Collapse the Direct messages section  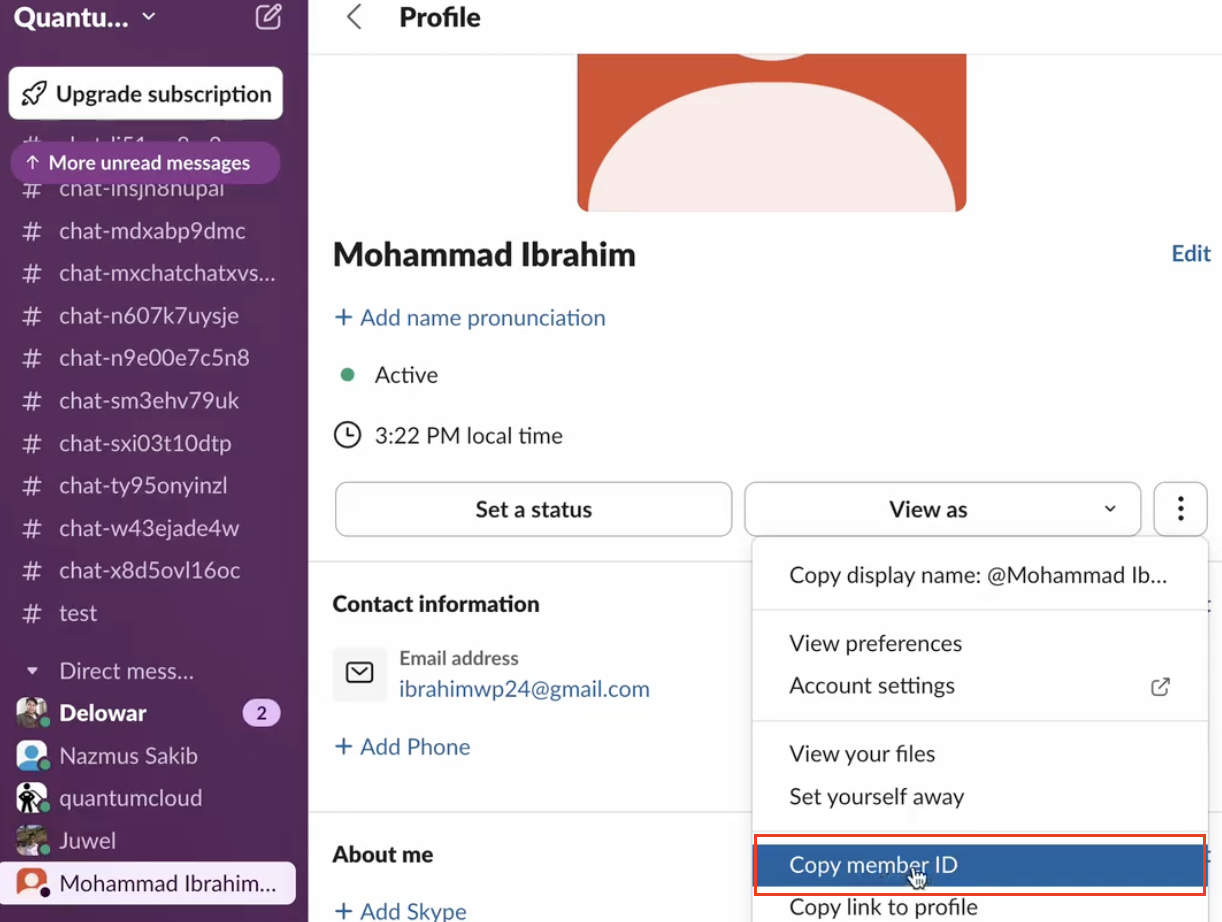pos(32,671)
